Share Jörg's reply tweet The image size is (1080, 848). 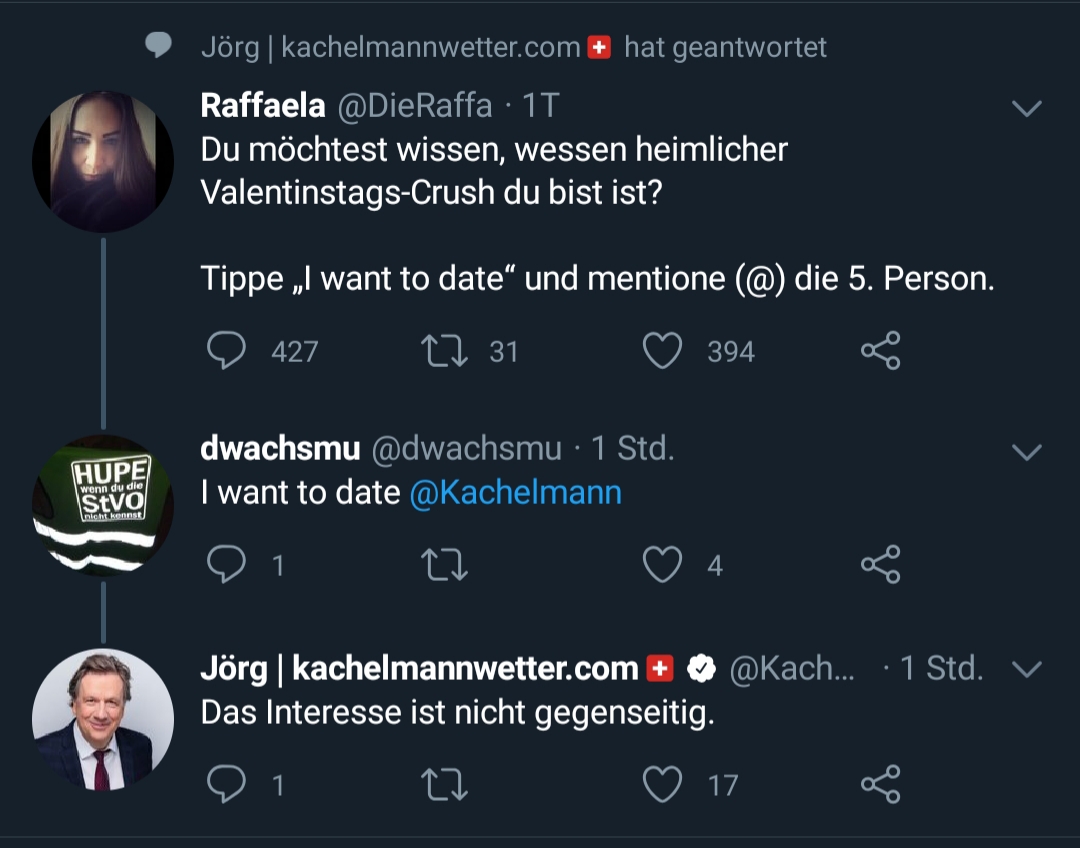(880, 784)
